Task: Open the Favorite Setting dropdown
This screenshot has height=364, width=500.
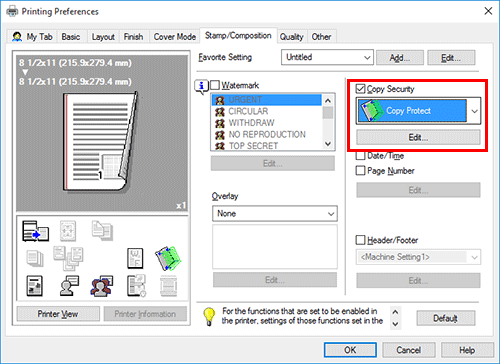Action: pyautogui.click(x=327, y=57)
